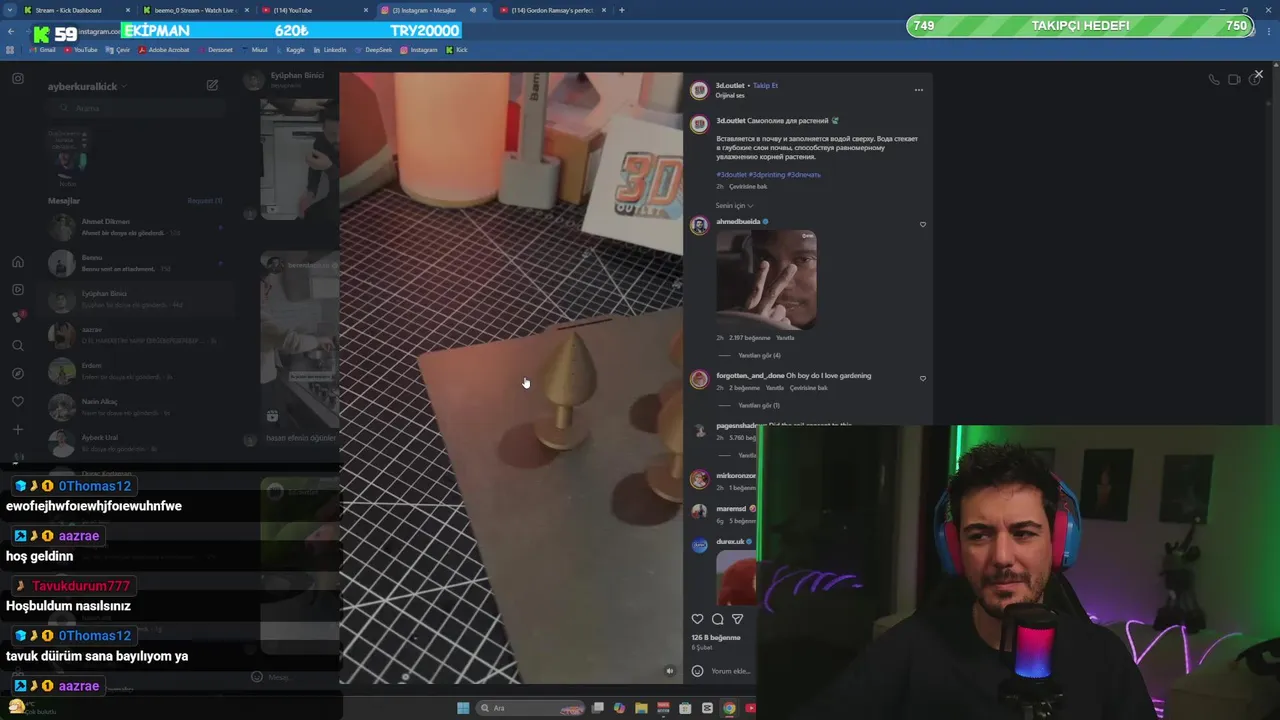Open Instagram logo in left sidebar

click(x=18, y=78)
